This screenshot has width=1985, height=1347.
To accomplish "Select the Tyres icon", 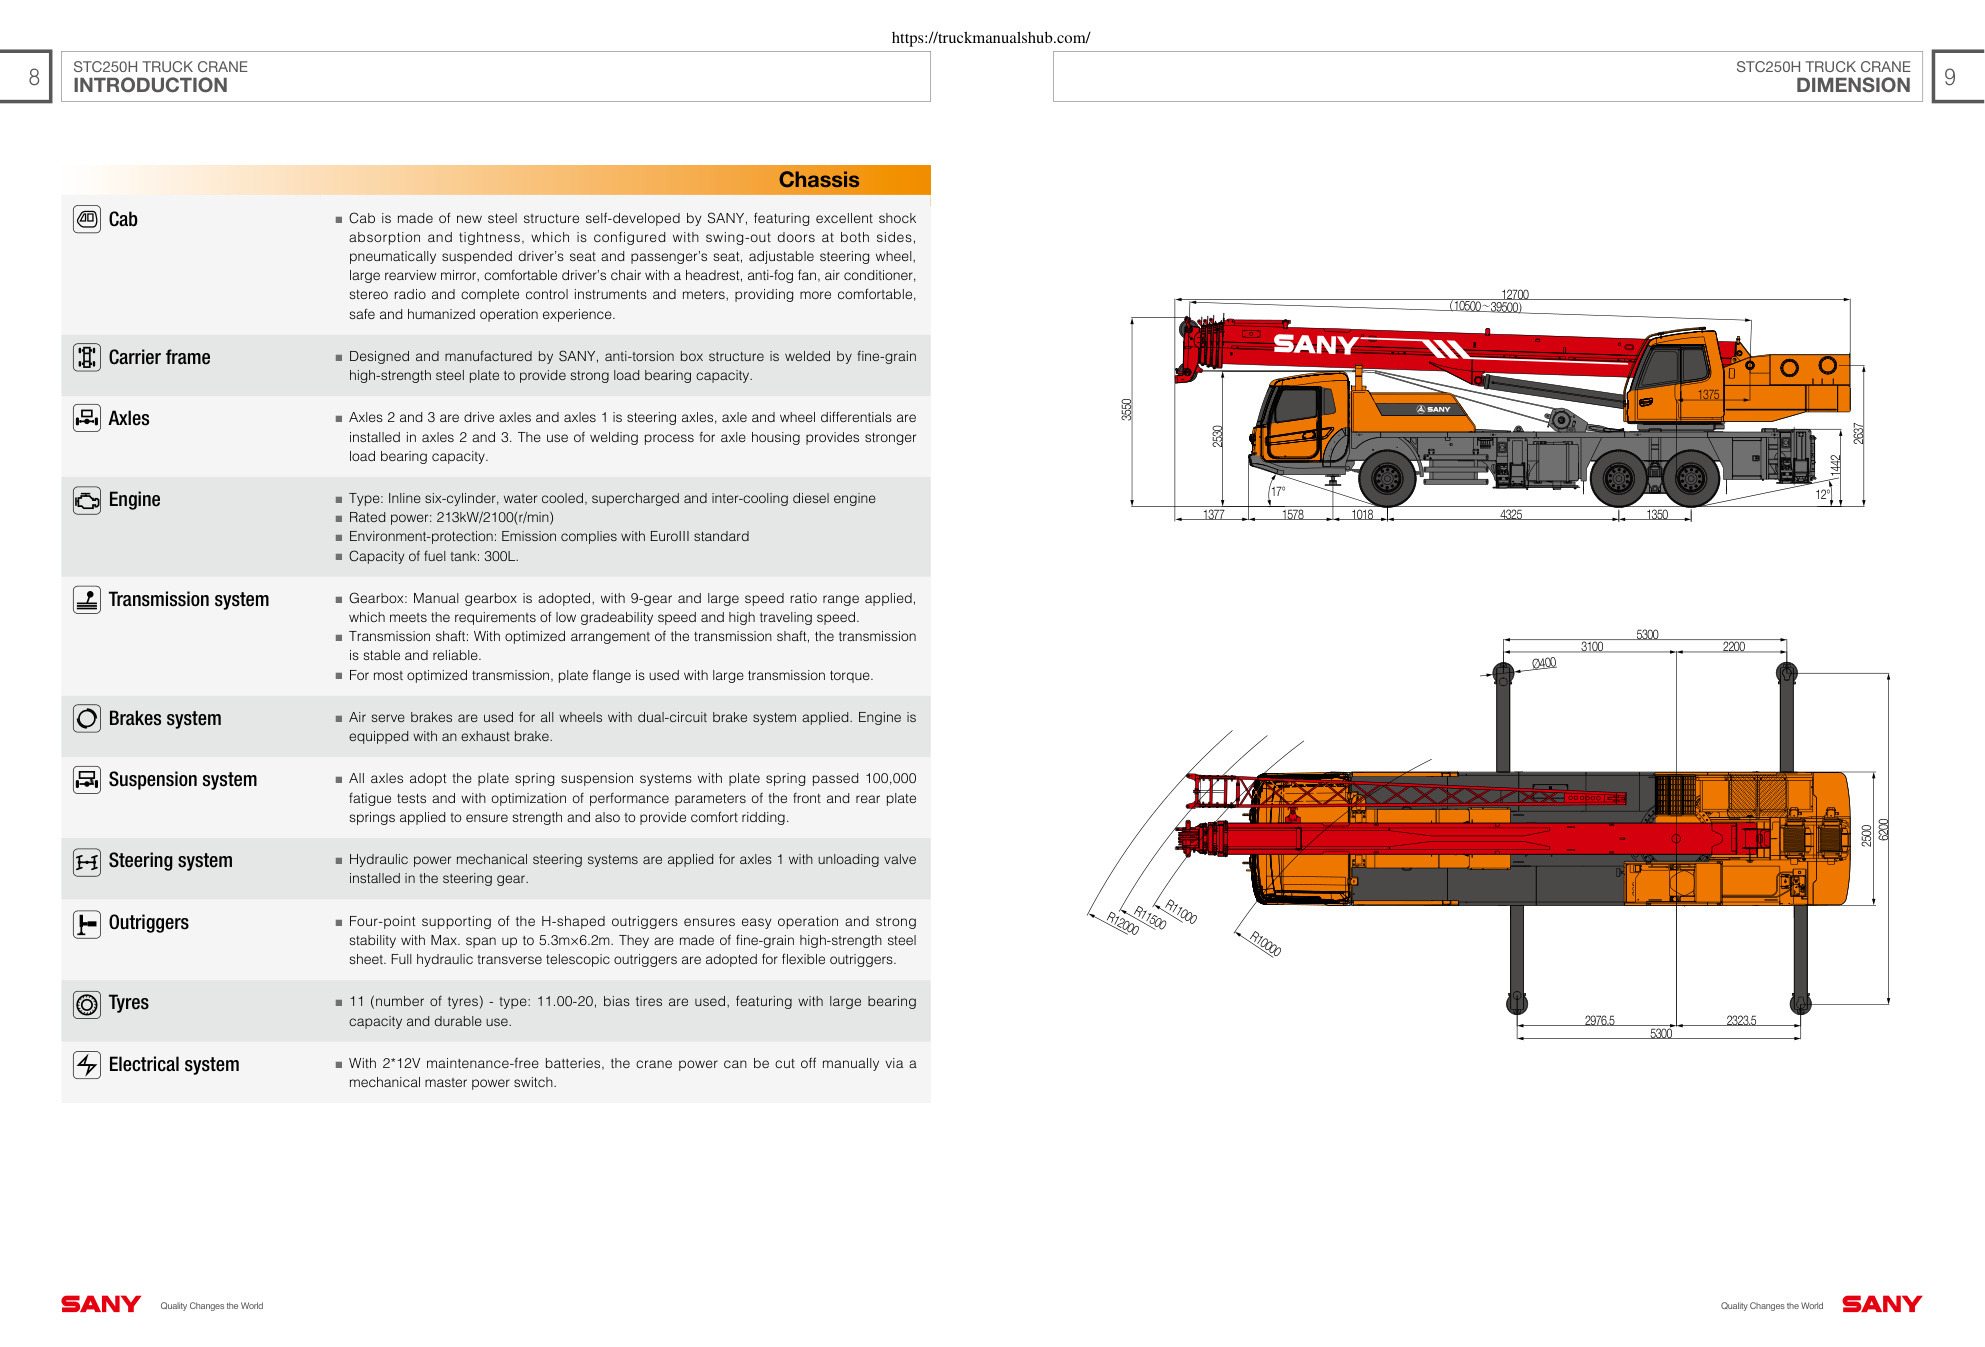I will tap(87, 1003).
